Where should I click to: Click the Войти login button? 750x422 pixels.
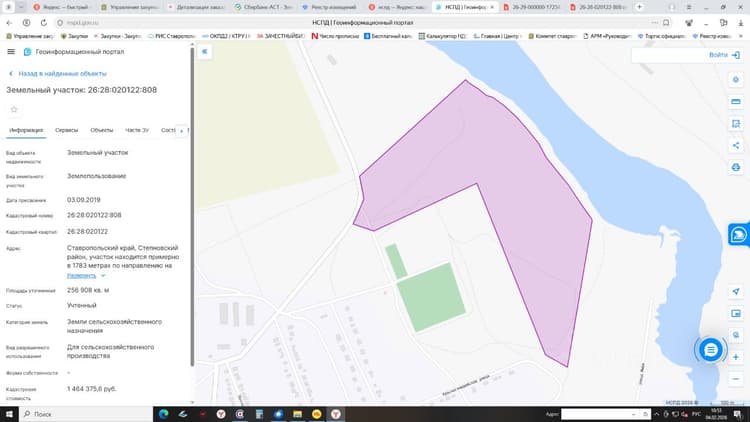[x=724, y=55]
